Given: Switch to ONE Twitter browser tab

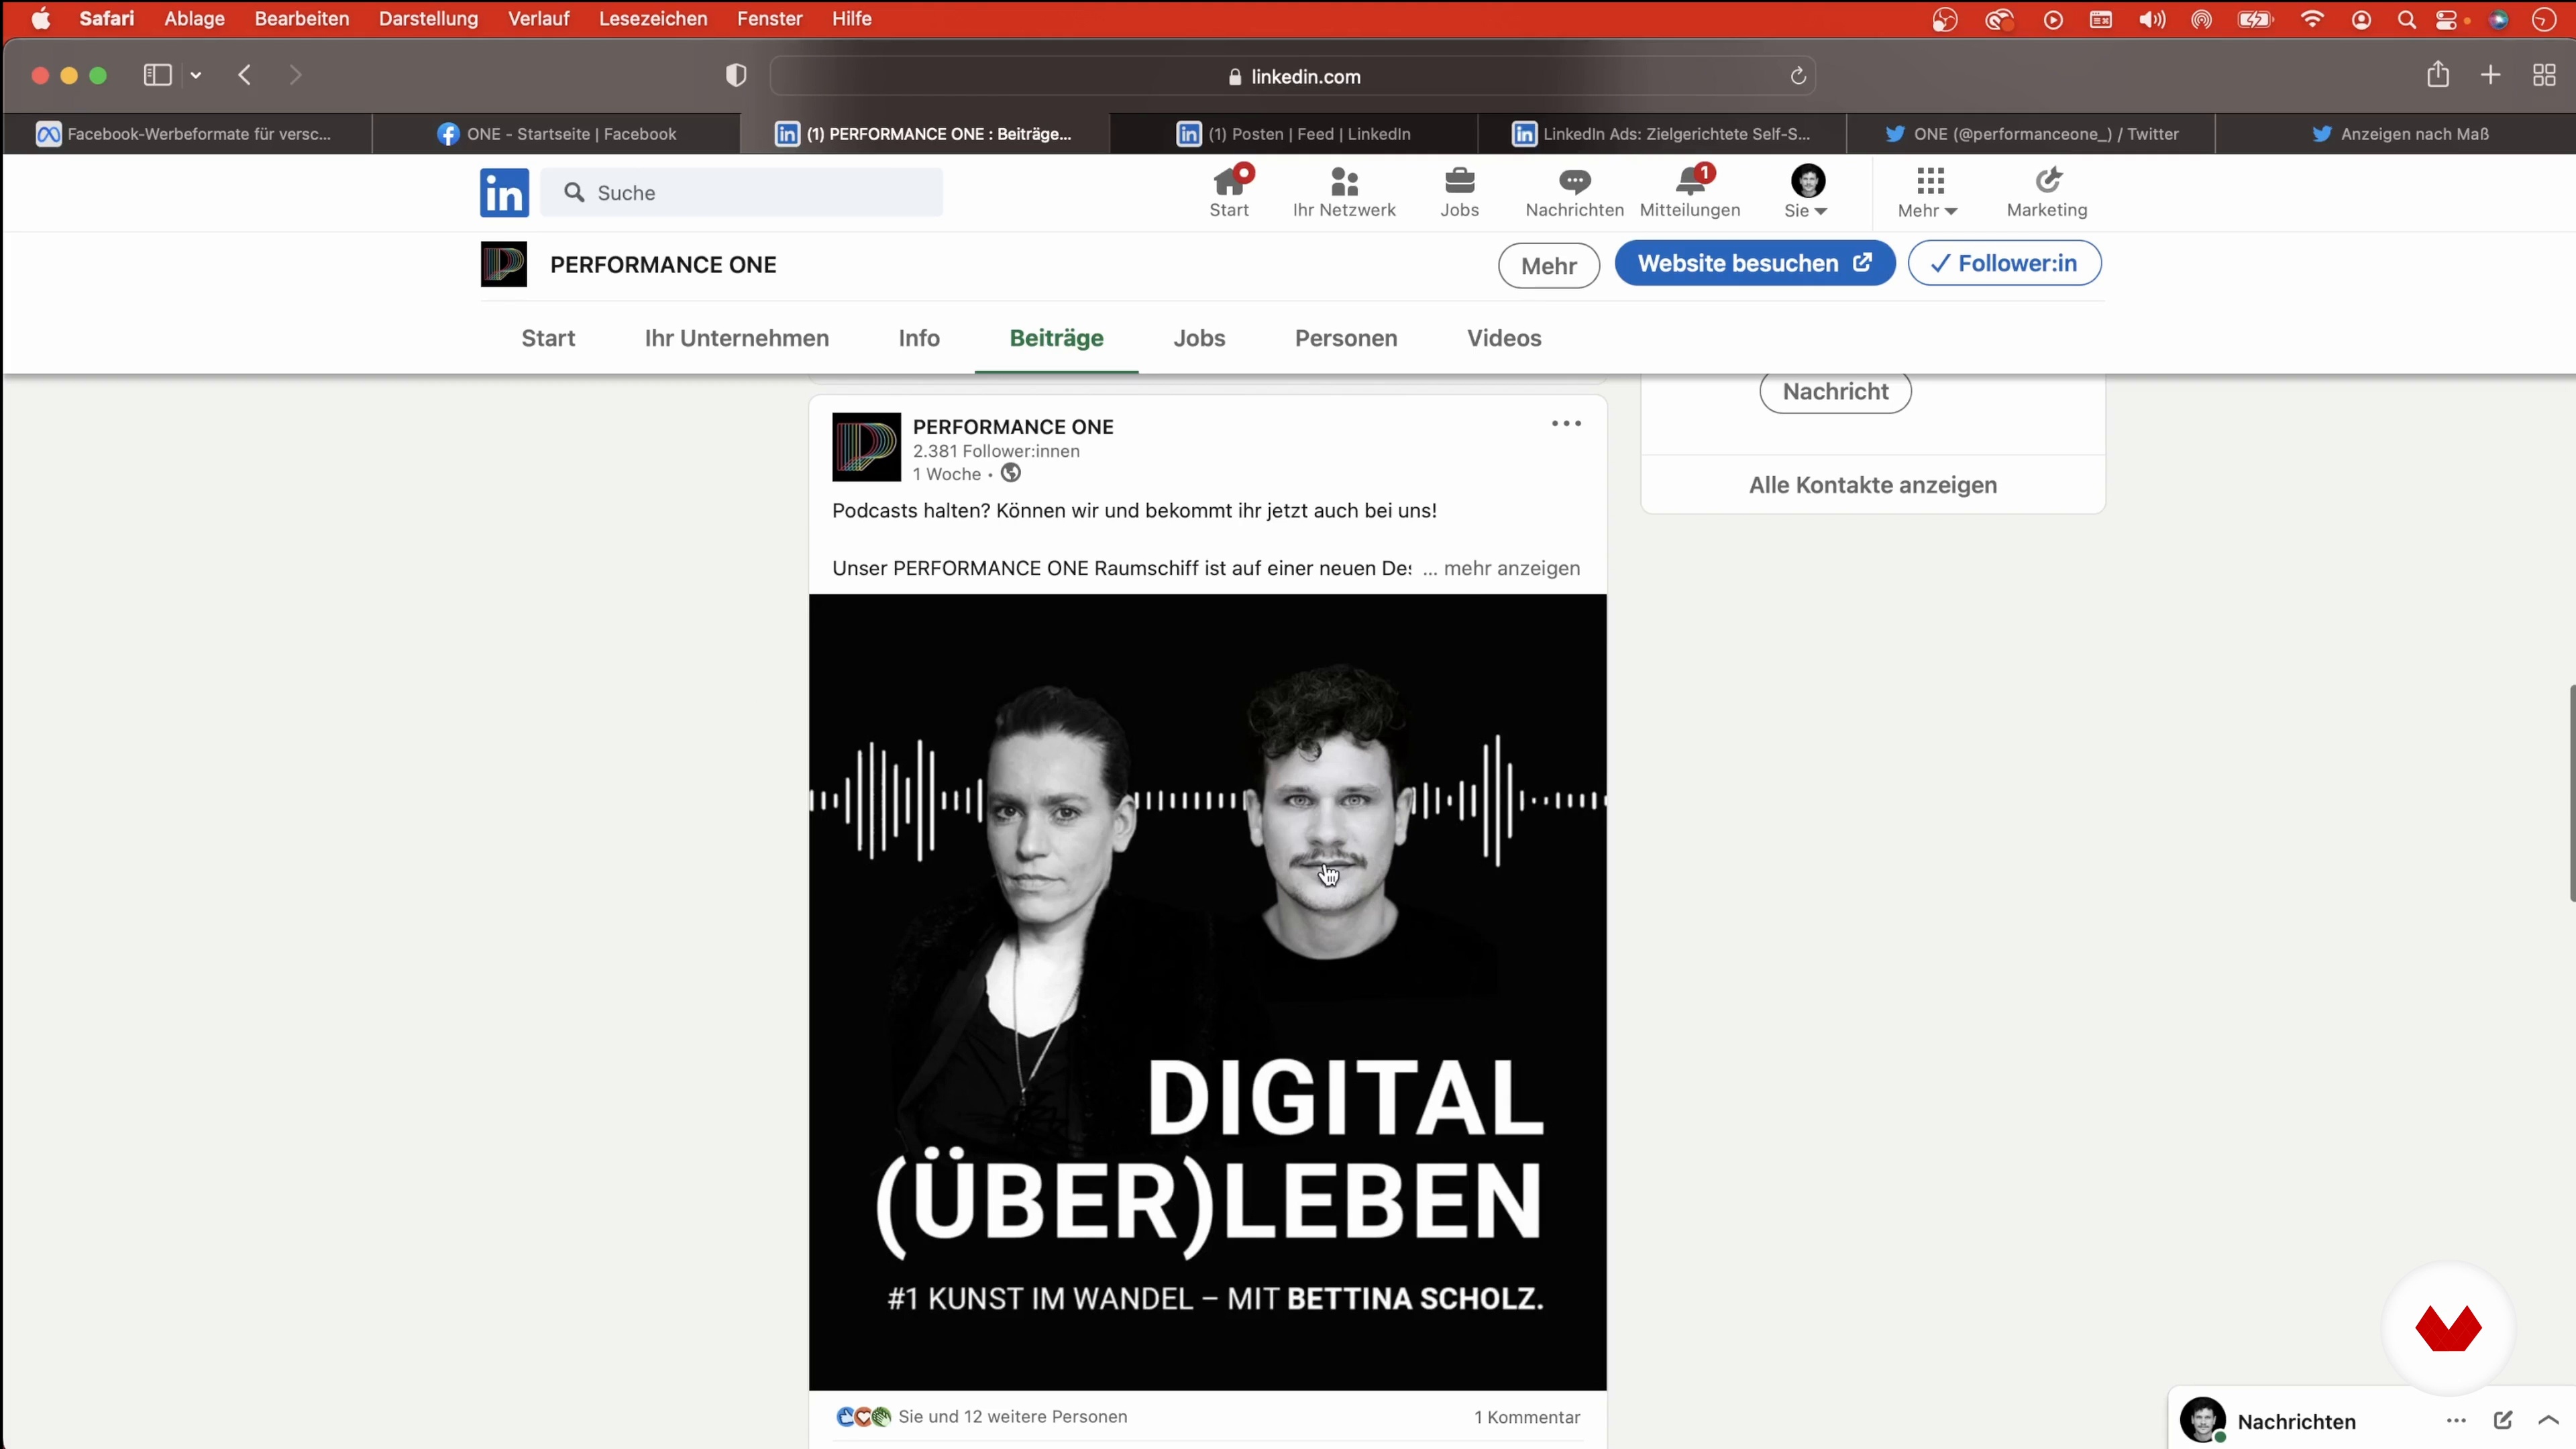Looking at the screenshot, I should point(2031,134).
